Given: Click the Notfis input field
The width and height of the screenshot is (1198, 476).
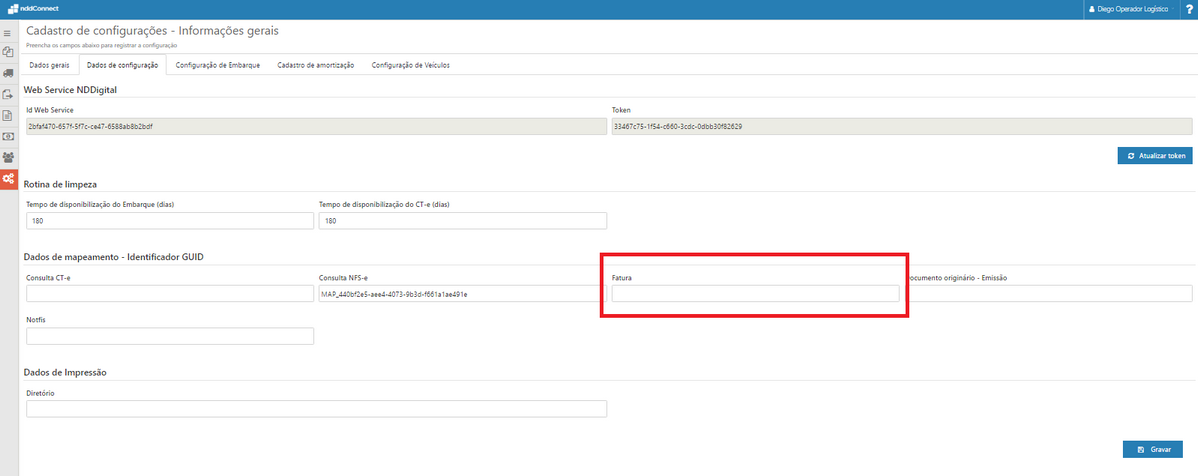Looking at the screenshot, I should point(170,336).
